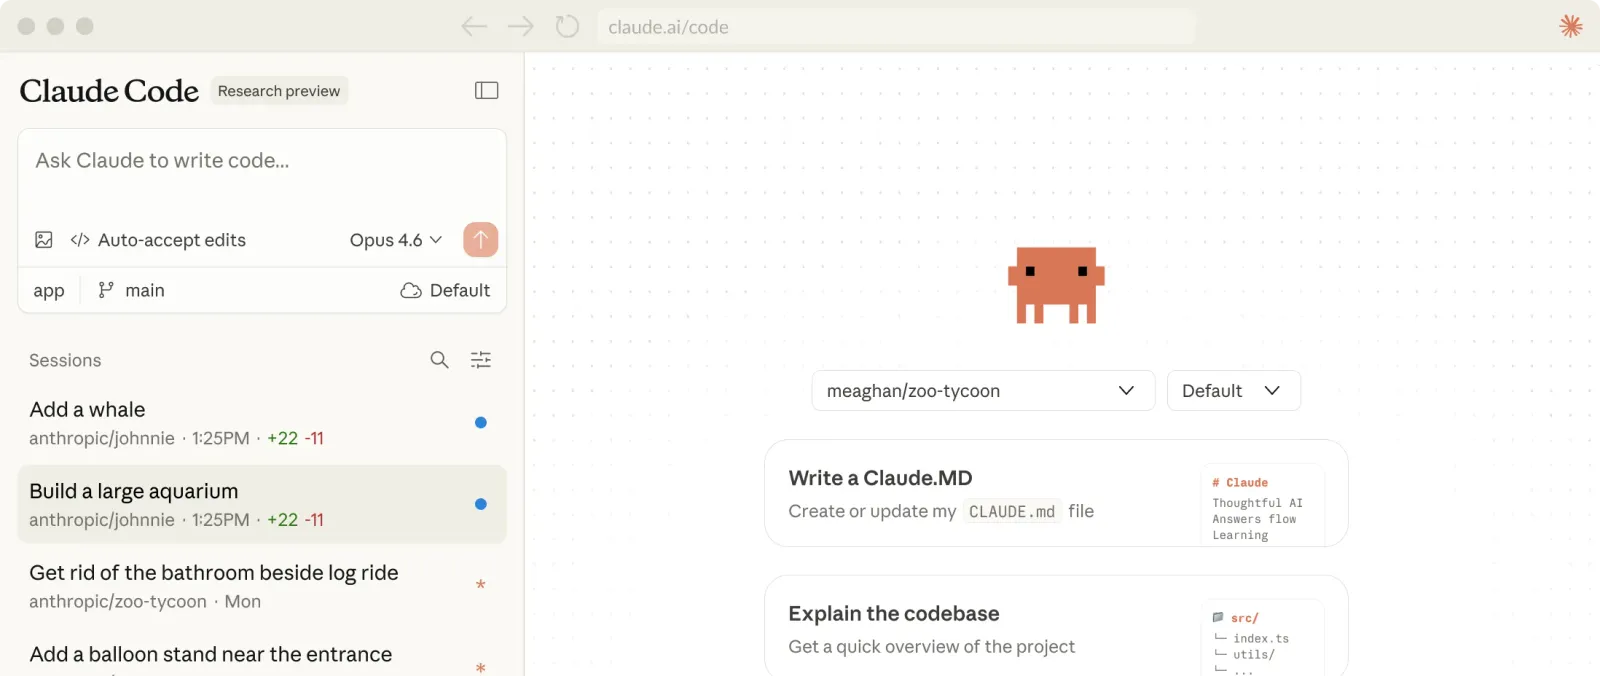The height and width of the screenshot is (676, 1600).
Task: Click the Research preview badge
Action: [279, 91]
